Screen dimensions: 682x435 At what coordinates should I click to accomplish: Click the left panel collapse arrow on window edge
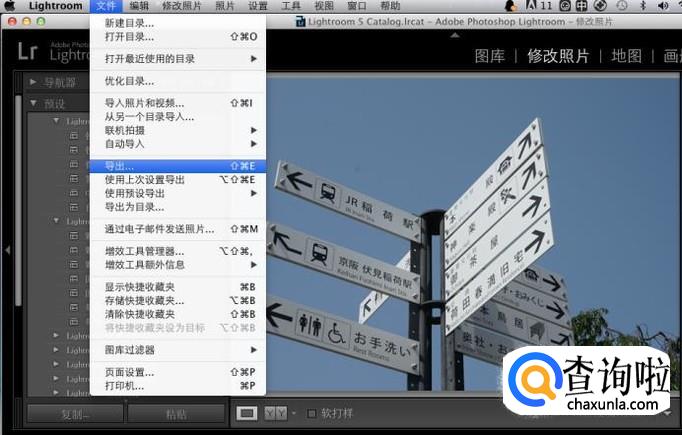pyautogui.click(x=7, y=250)
